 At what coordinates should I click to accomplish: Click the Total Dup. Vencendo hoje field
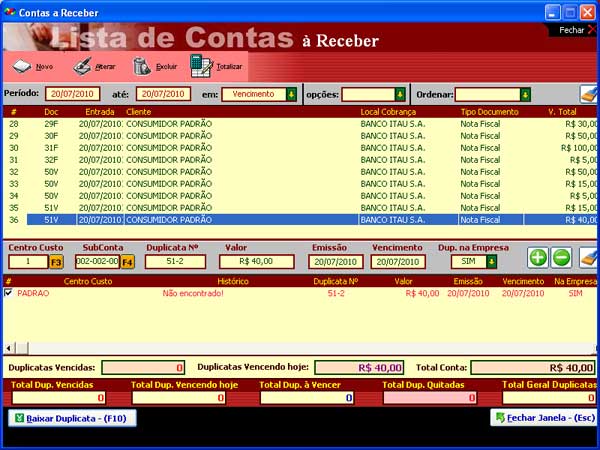(x=179, y=398)
